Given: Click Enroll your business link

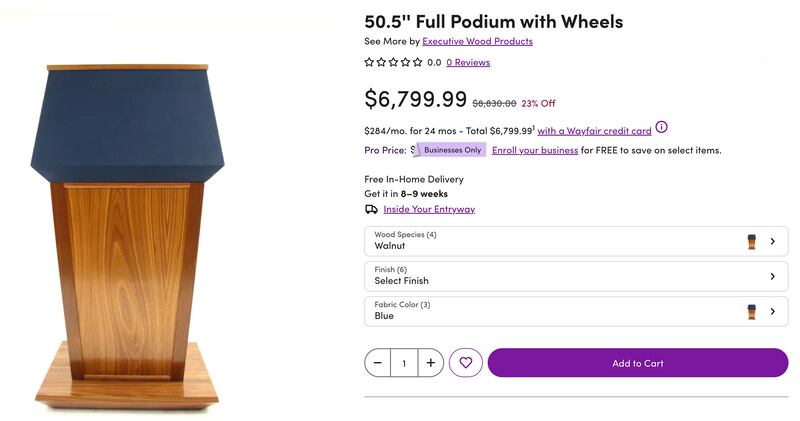Looking at the screenshot, I should pos(535,150).
